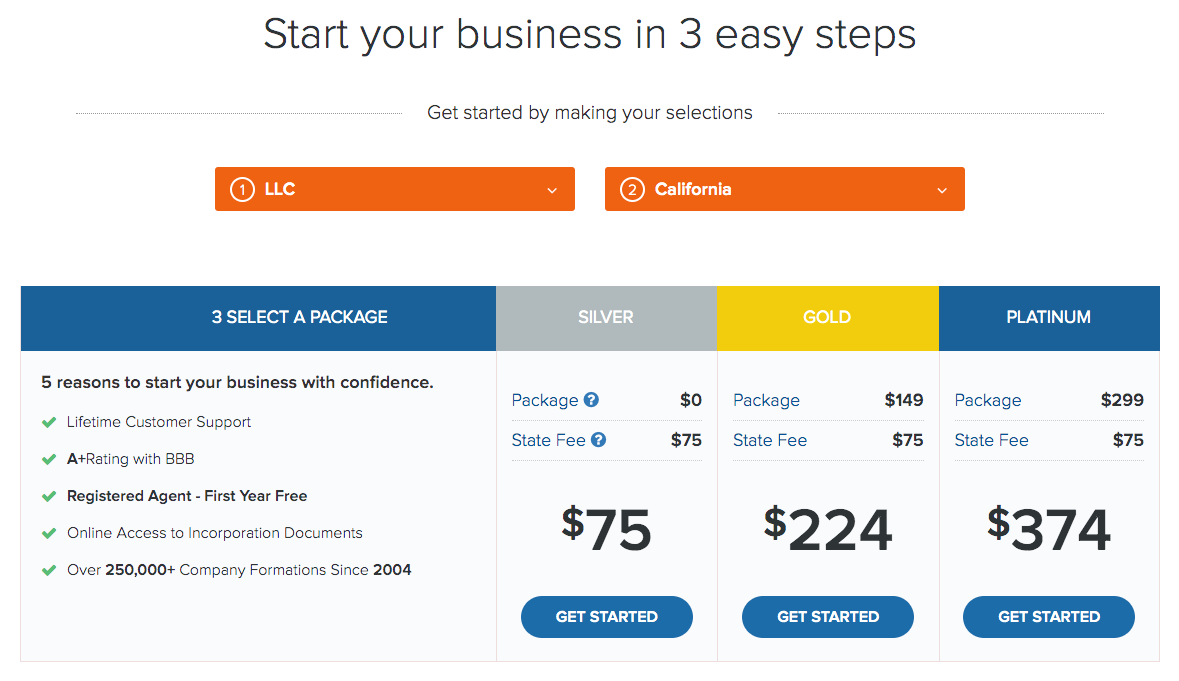This screenshot has width=1179, height=681.
Task: Open the LLC entity type dropdown
Action: [x=395, y=189]
